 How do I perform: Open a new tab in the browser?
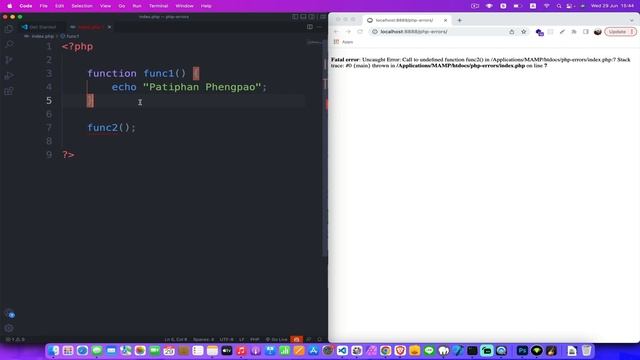[x=460, y=20]
